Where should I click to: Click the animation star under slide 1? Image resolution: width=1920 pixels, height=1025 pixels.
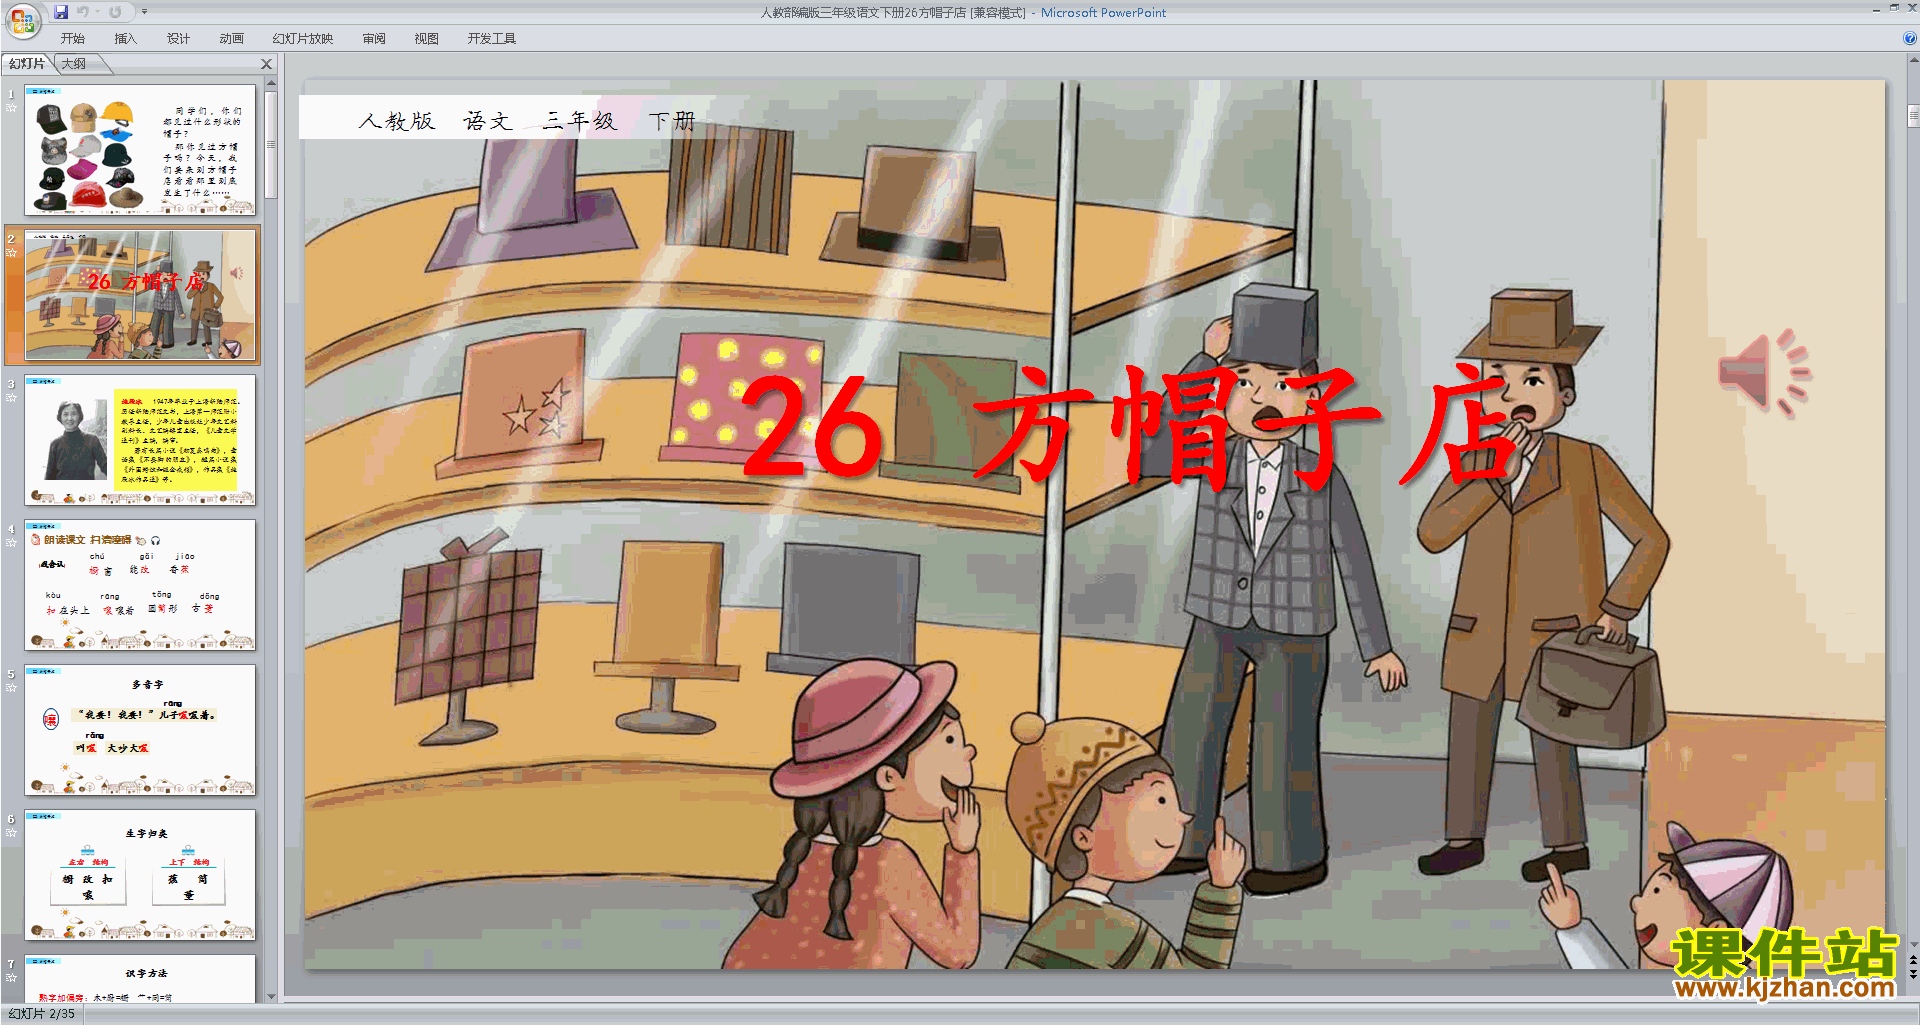point(11,108)
